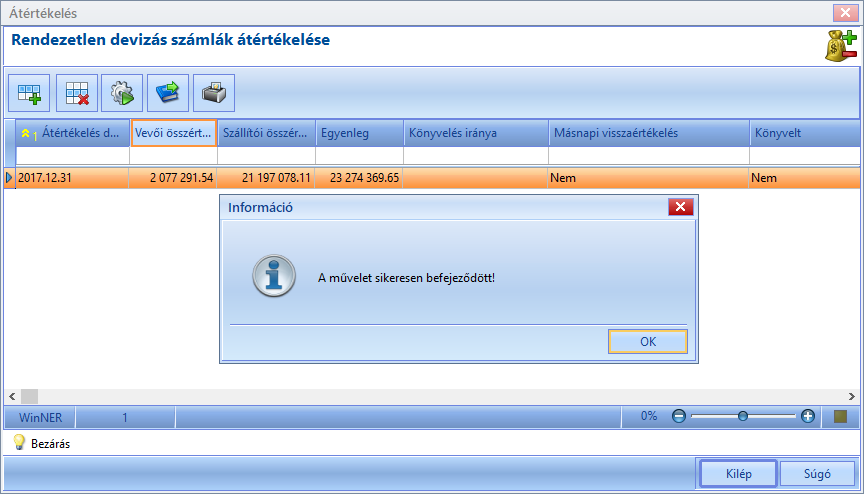Viewport: 864px width, 494px height.
Task: Sort by Vevői összért... column header
Action: pos(174,133)
